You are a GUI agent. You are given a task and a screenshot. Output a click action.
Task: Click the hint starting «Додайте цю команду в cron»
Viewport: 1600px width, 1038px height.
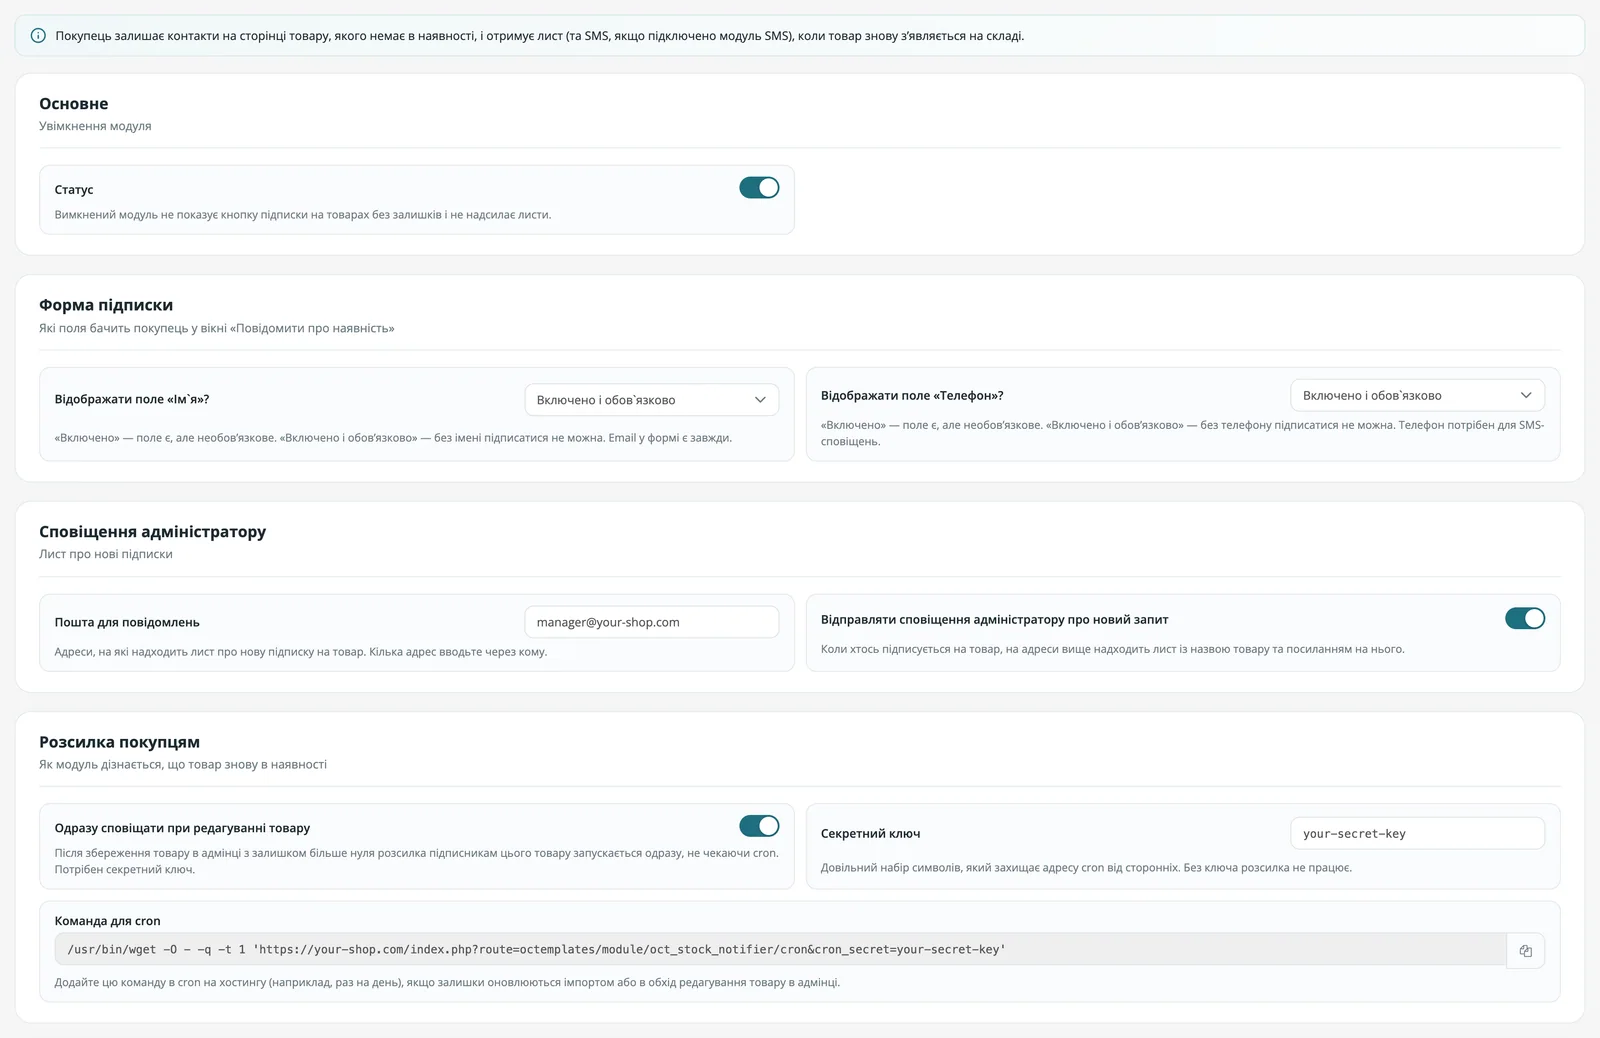click(447, 983)
